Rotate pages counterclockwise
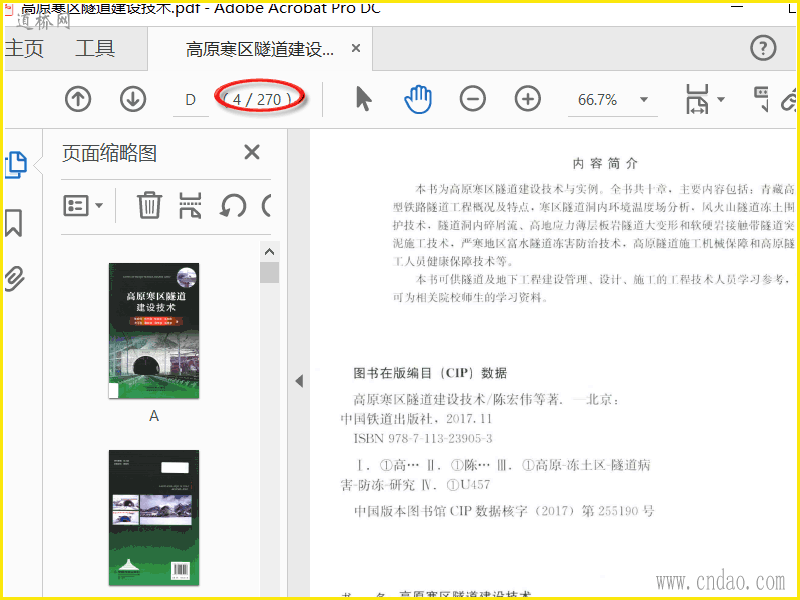 (233, 206)
